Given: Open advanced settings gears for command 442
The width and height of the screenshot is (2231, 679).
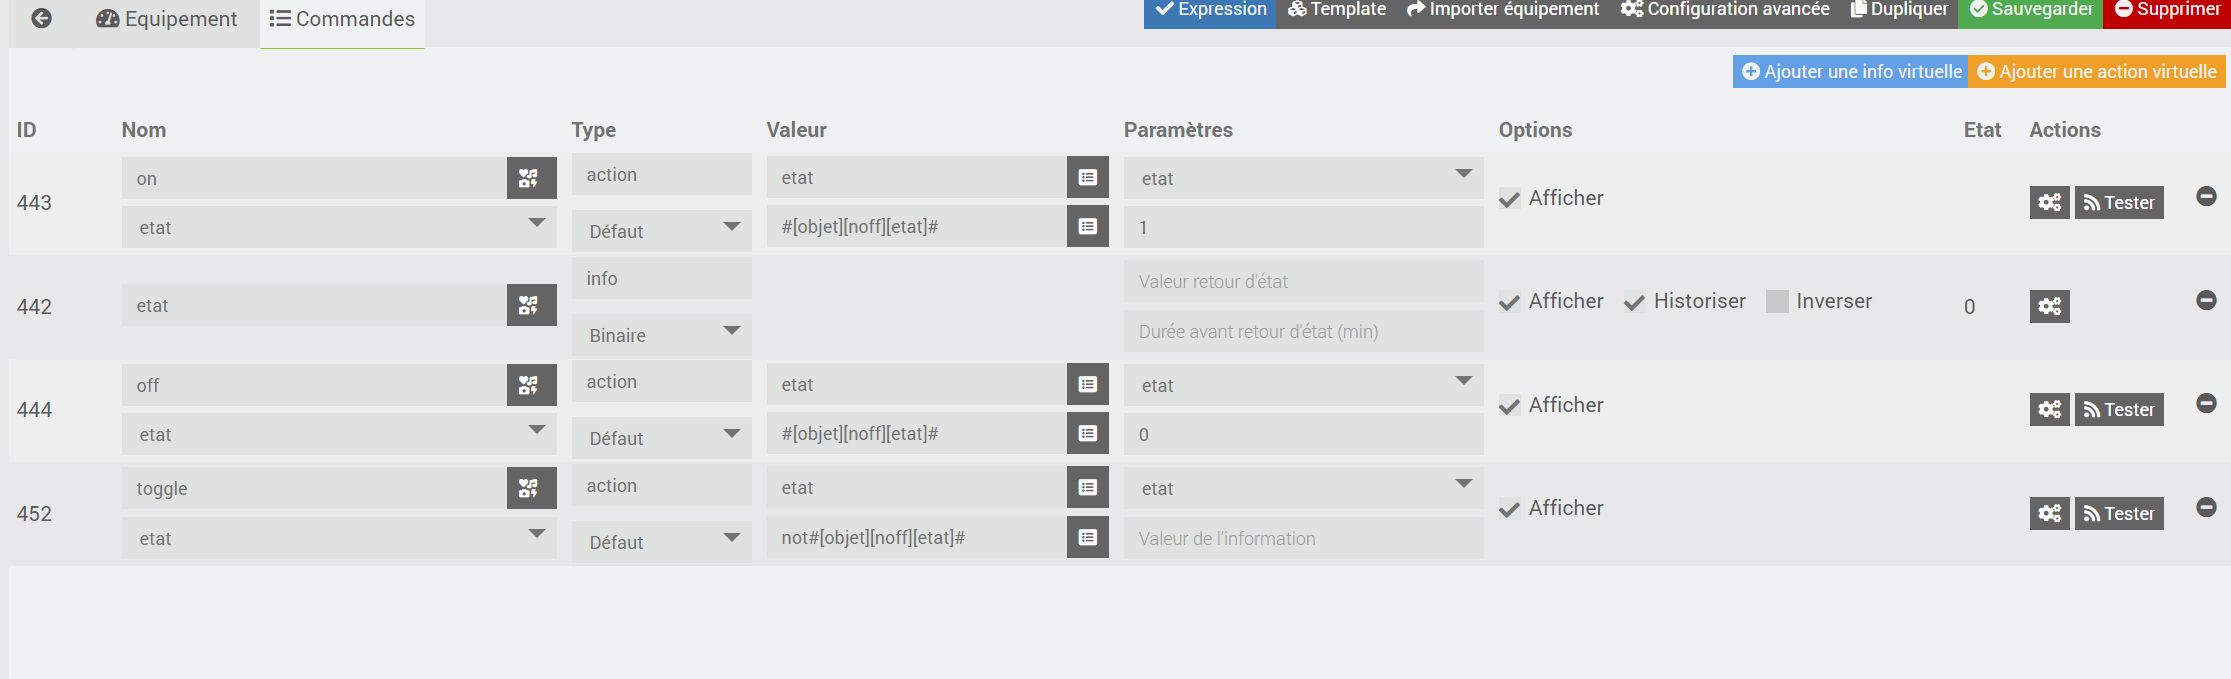Looking at the screenshot, I should pyautogui.click(x=2049, y=306).
